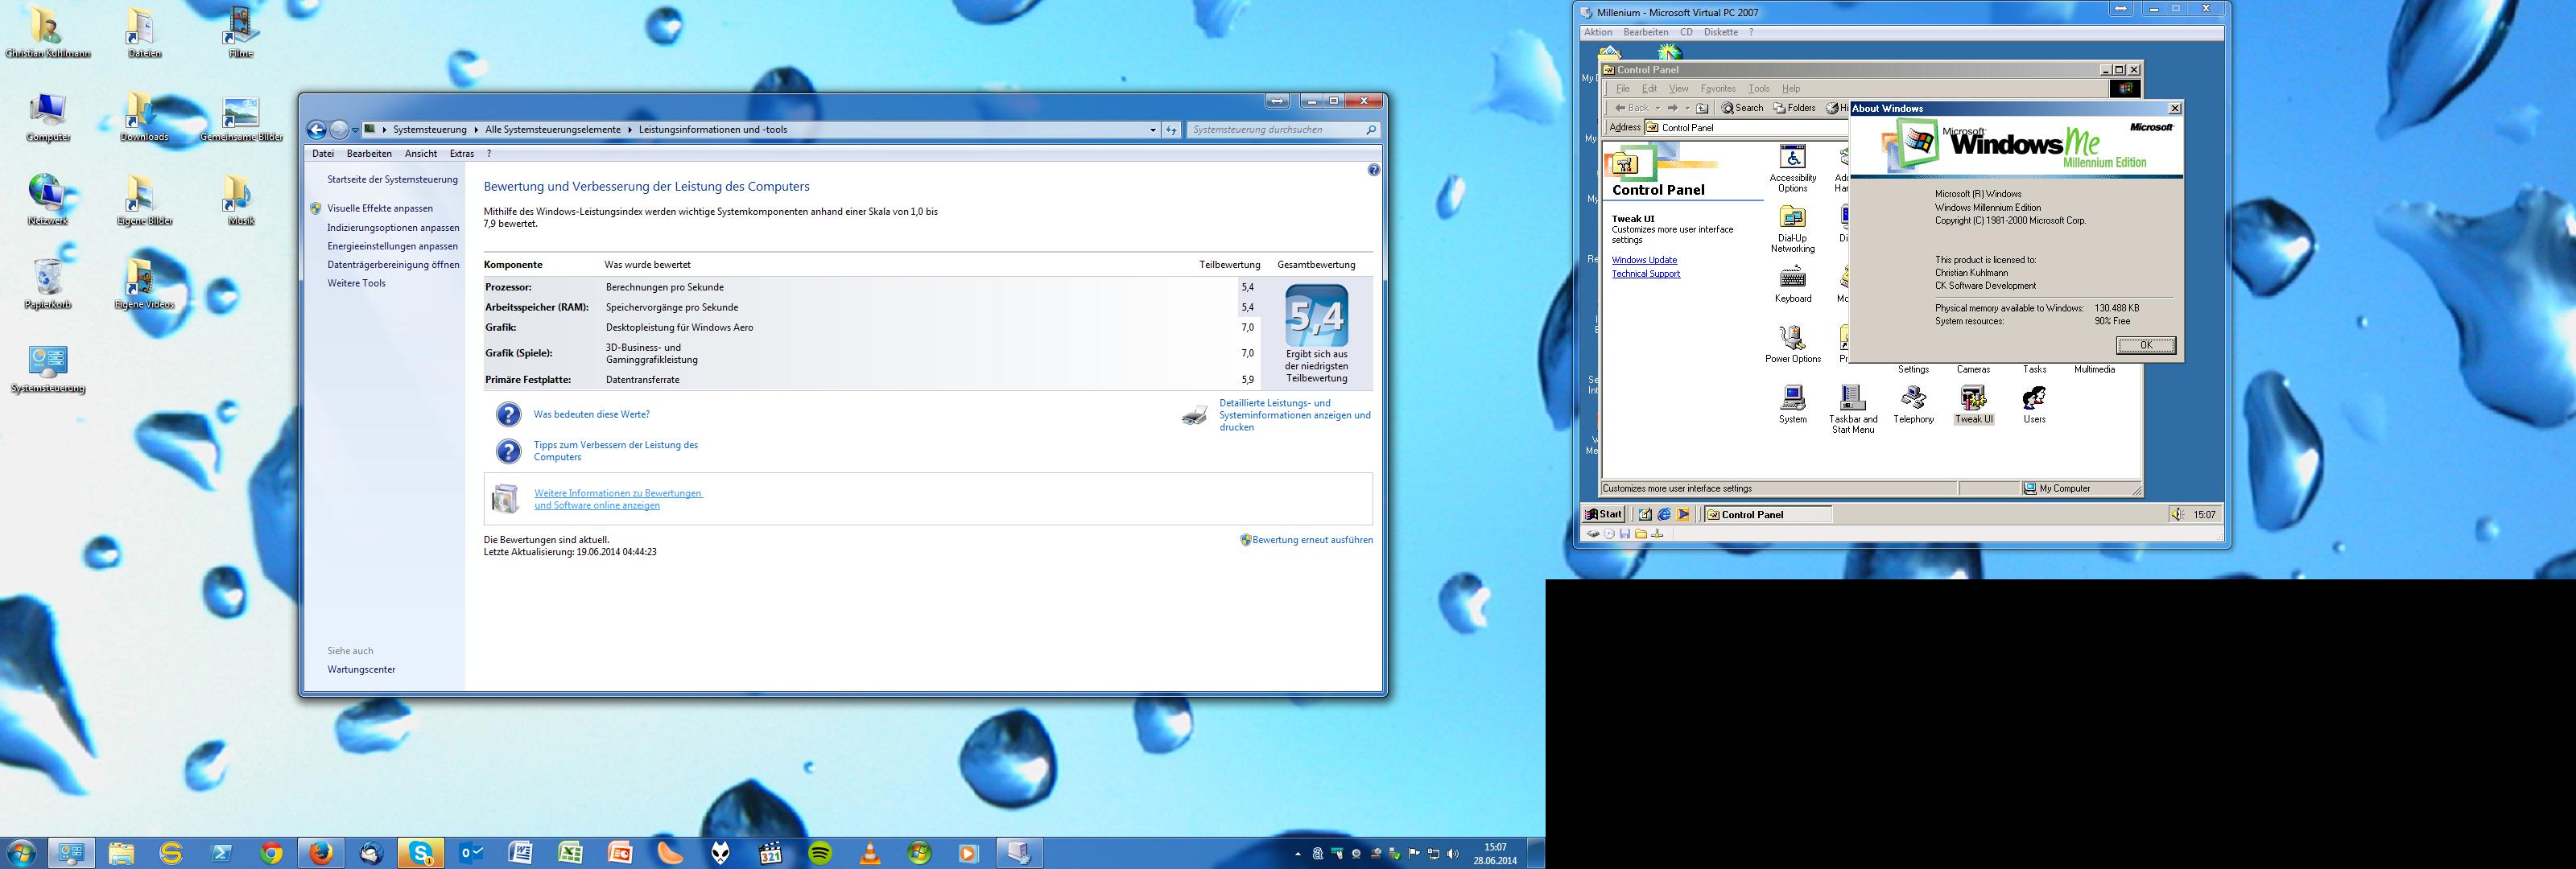Image resolution: width=2576 pixels, height=869 pixels.
Task: Click the Firefox icon in the taskbar
Action: pos(321,853)
